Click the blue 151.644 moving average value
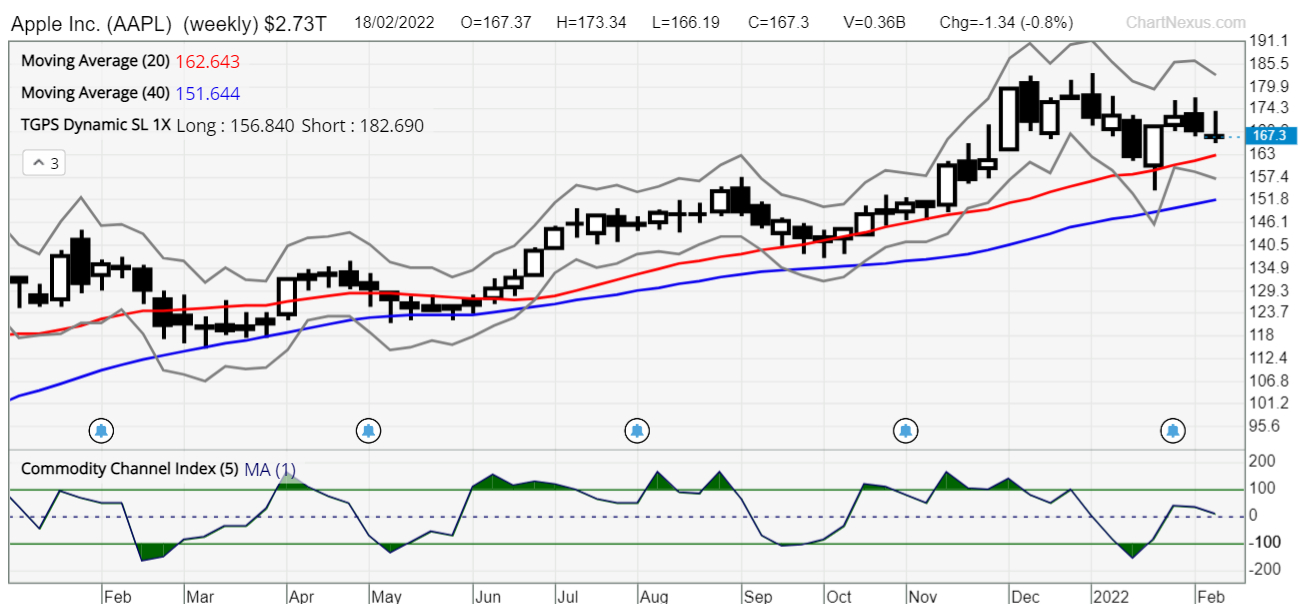 (x=207, y=93)
